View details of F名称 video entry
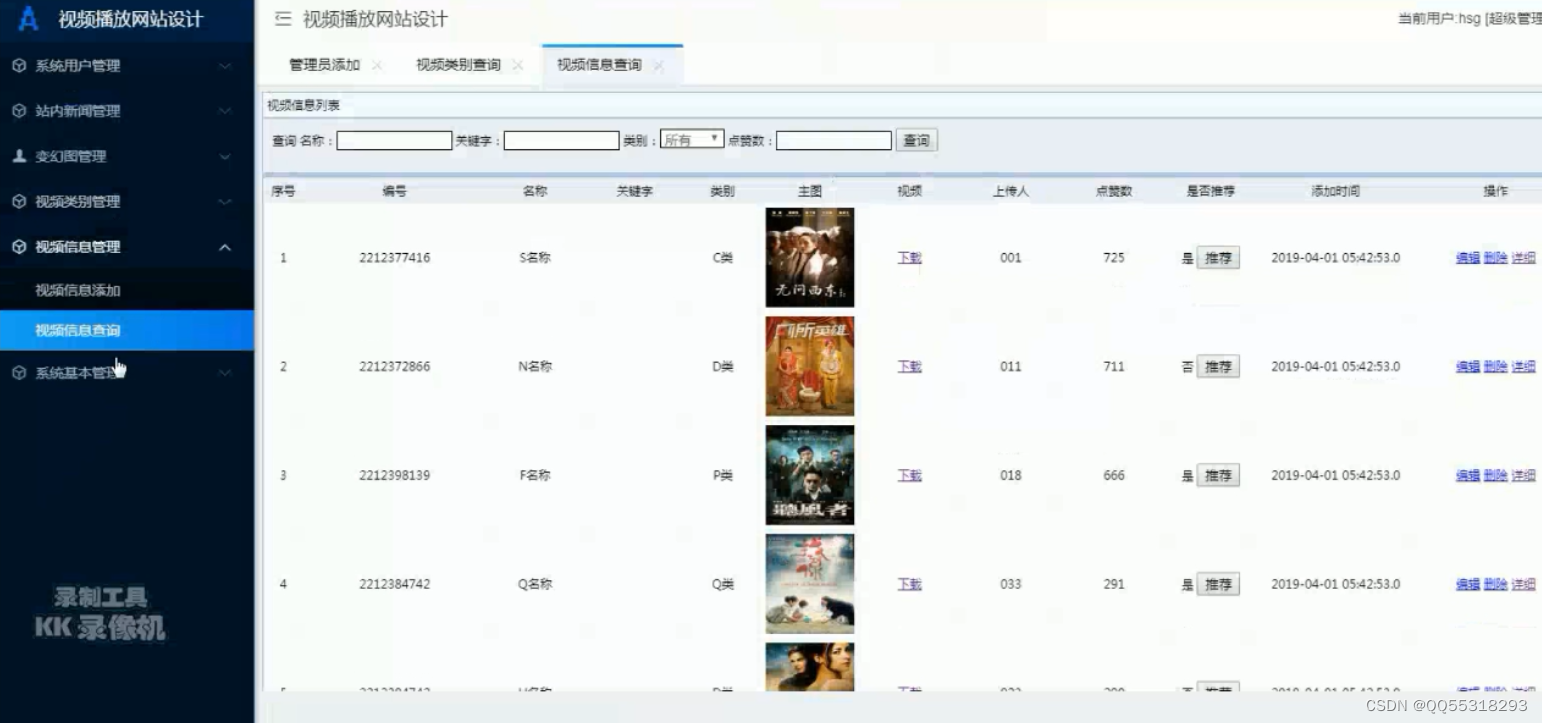The image size is (1542, 723). [x=1523, y=476]
